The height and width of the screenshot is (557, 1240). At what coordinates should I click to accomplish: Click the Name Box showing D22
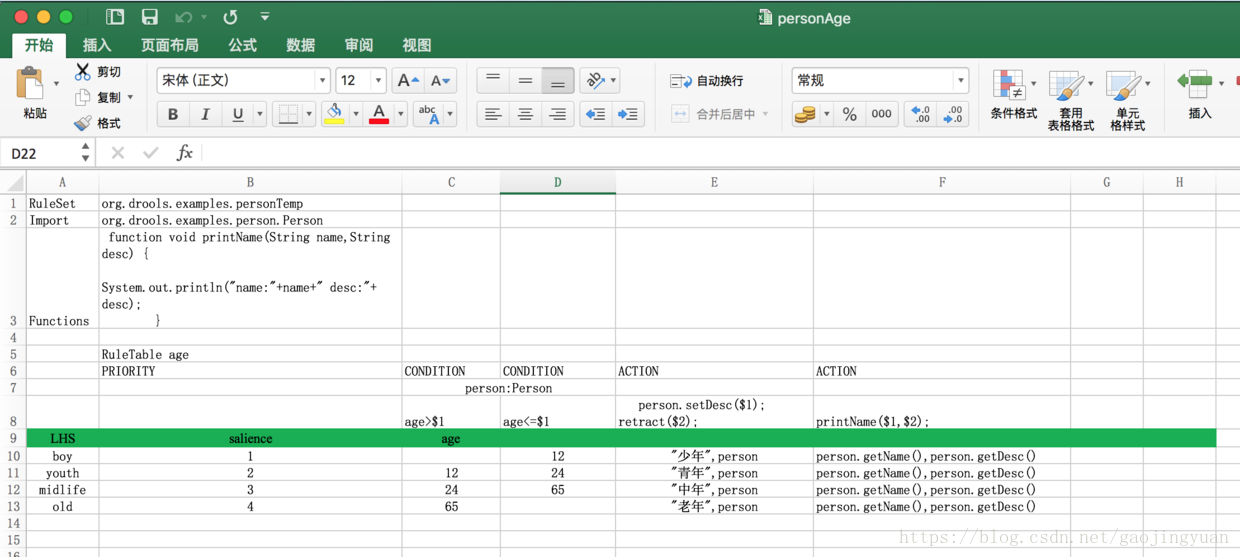click(x=42, y=153)
